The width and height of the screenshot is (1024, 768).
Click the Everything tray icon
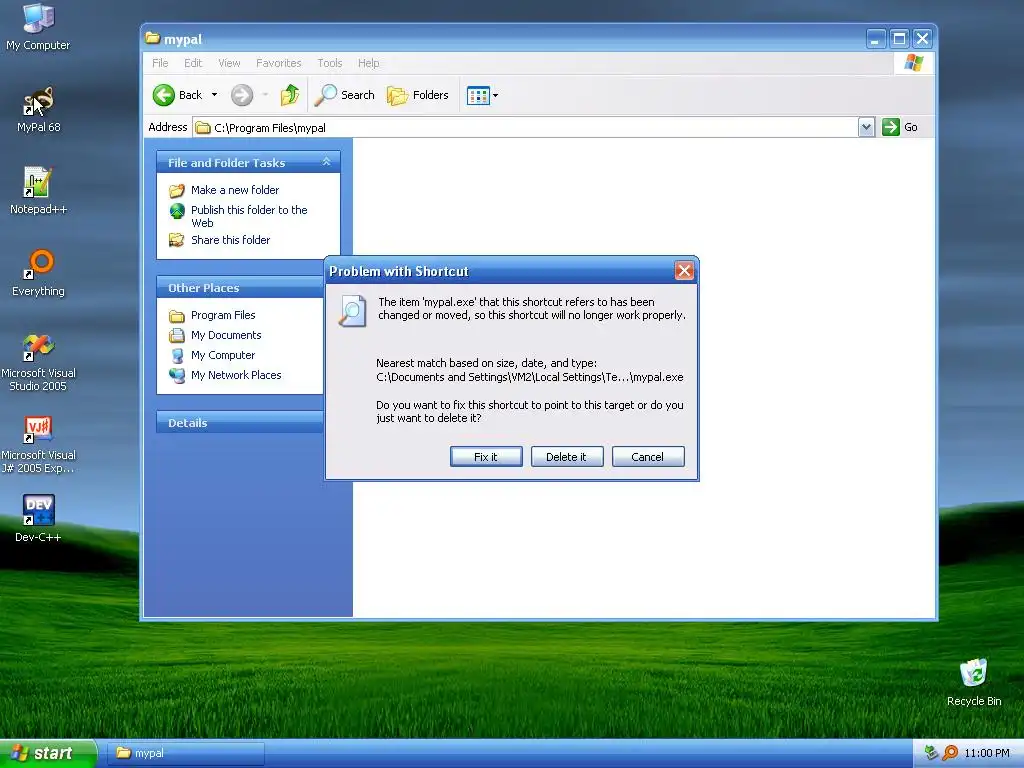pos(950,753)
